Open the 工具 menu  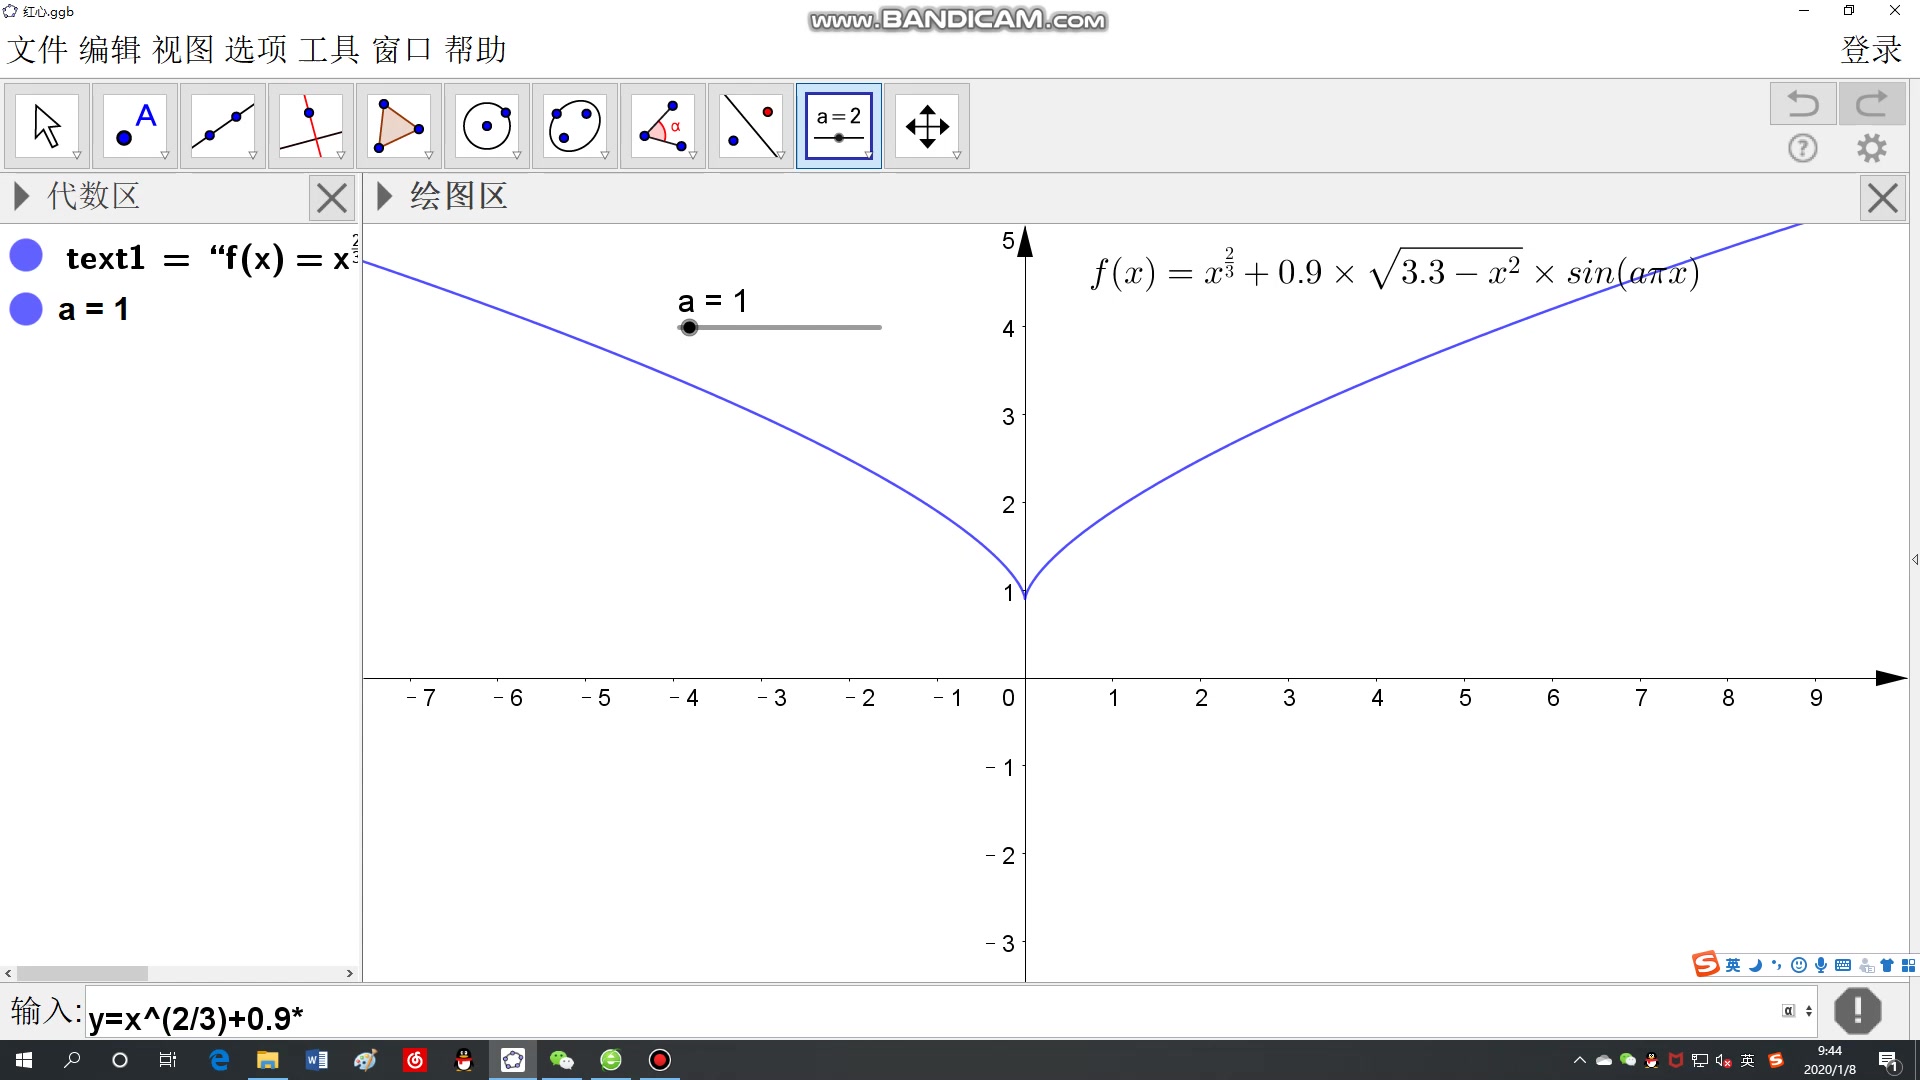(329, 50)
